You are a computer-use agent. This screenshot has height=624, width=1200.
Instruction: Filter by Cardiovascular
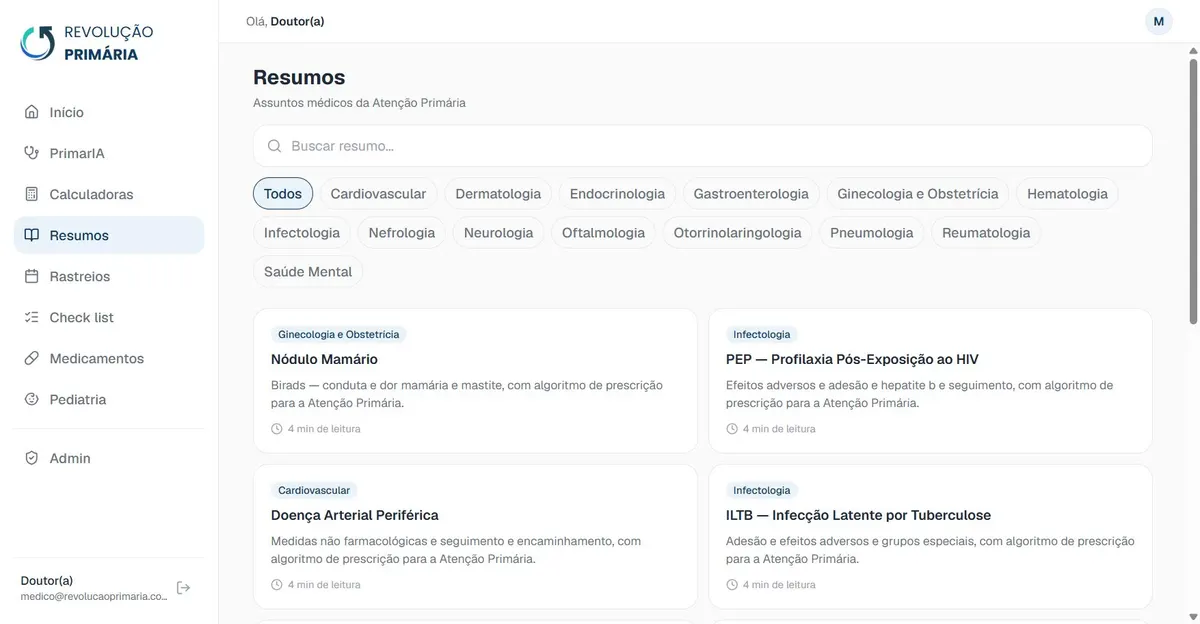(378, 194)
